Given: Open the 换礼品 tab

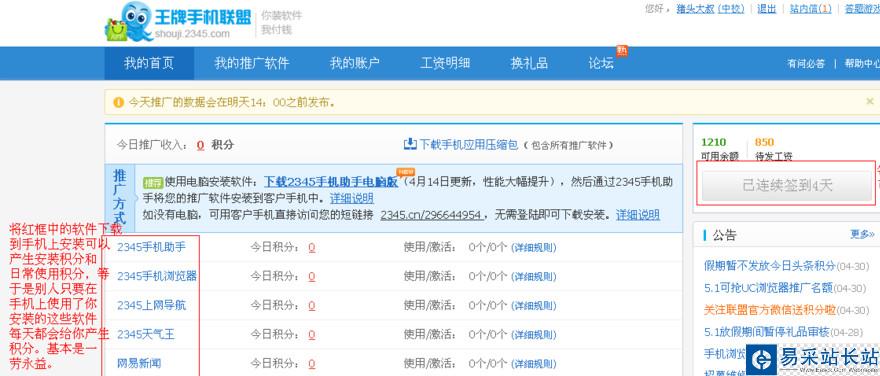Looking at the screenshot, I should coord(529,63).
